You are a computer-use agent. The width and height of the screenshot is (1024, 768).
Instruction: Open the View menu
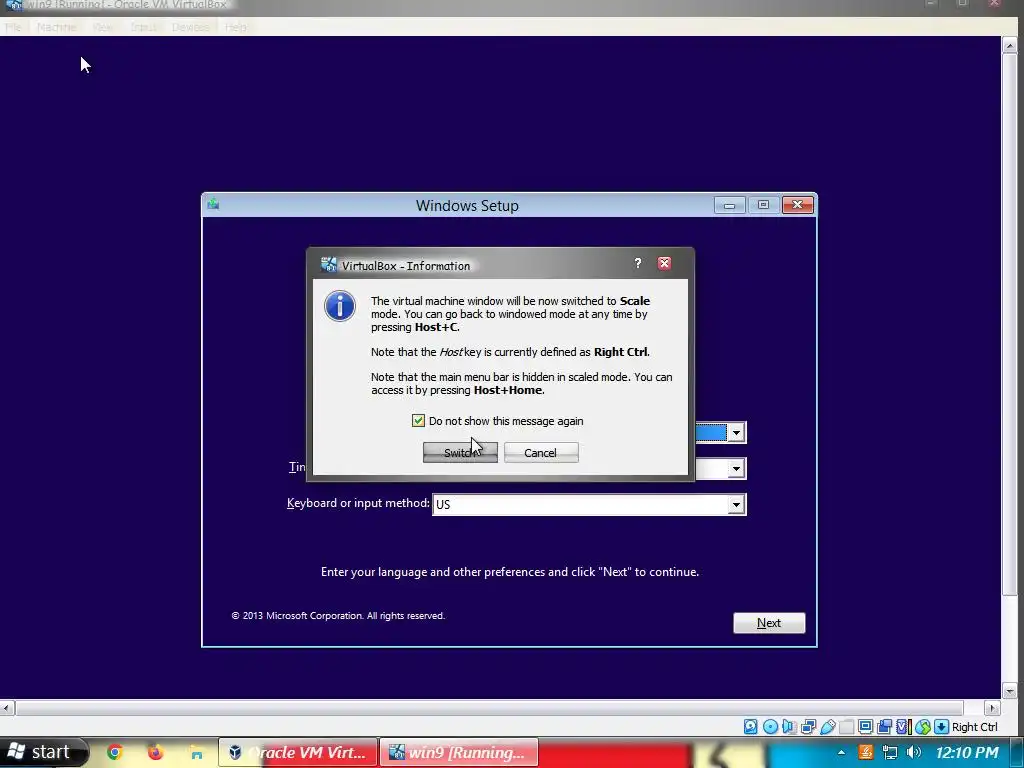coord(103,27)
